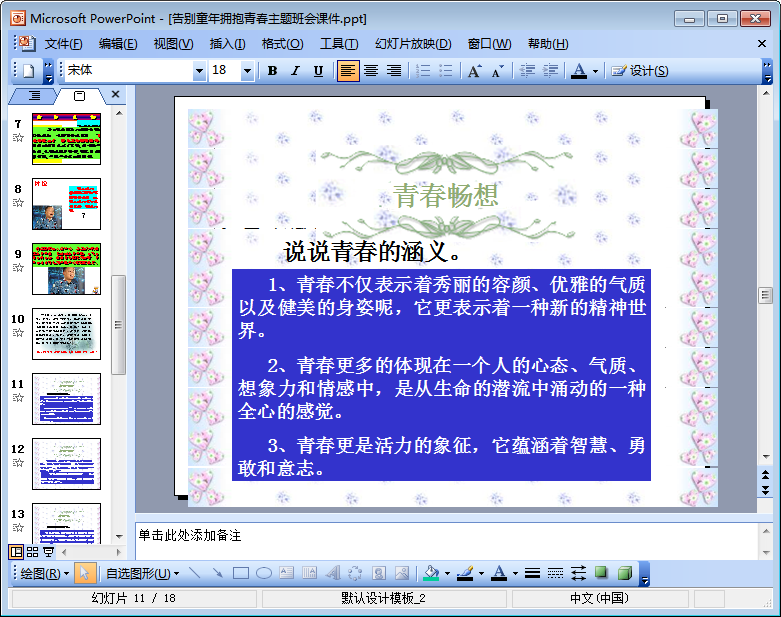Select the Arrow drawing tool

coord(218,574)
